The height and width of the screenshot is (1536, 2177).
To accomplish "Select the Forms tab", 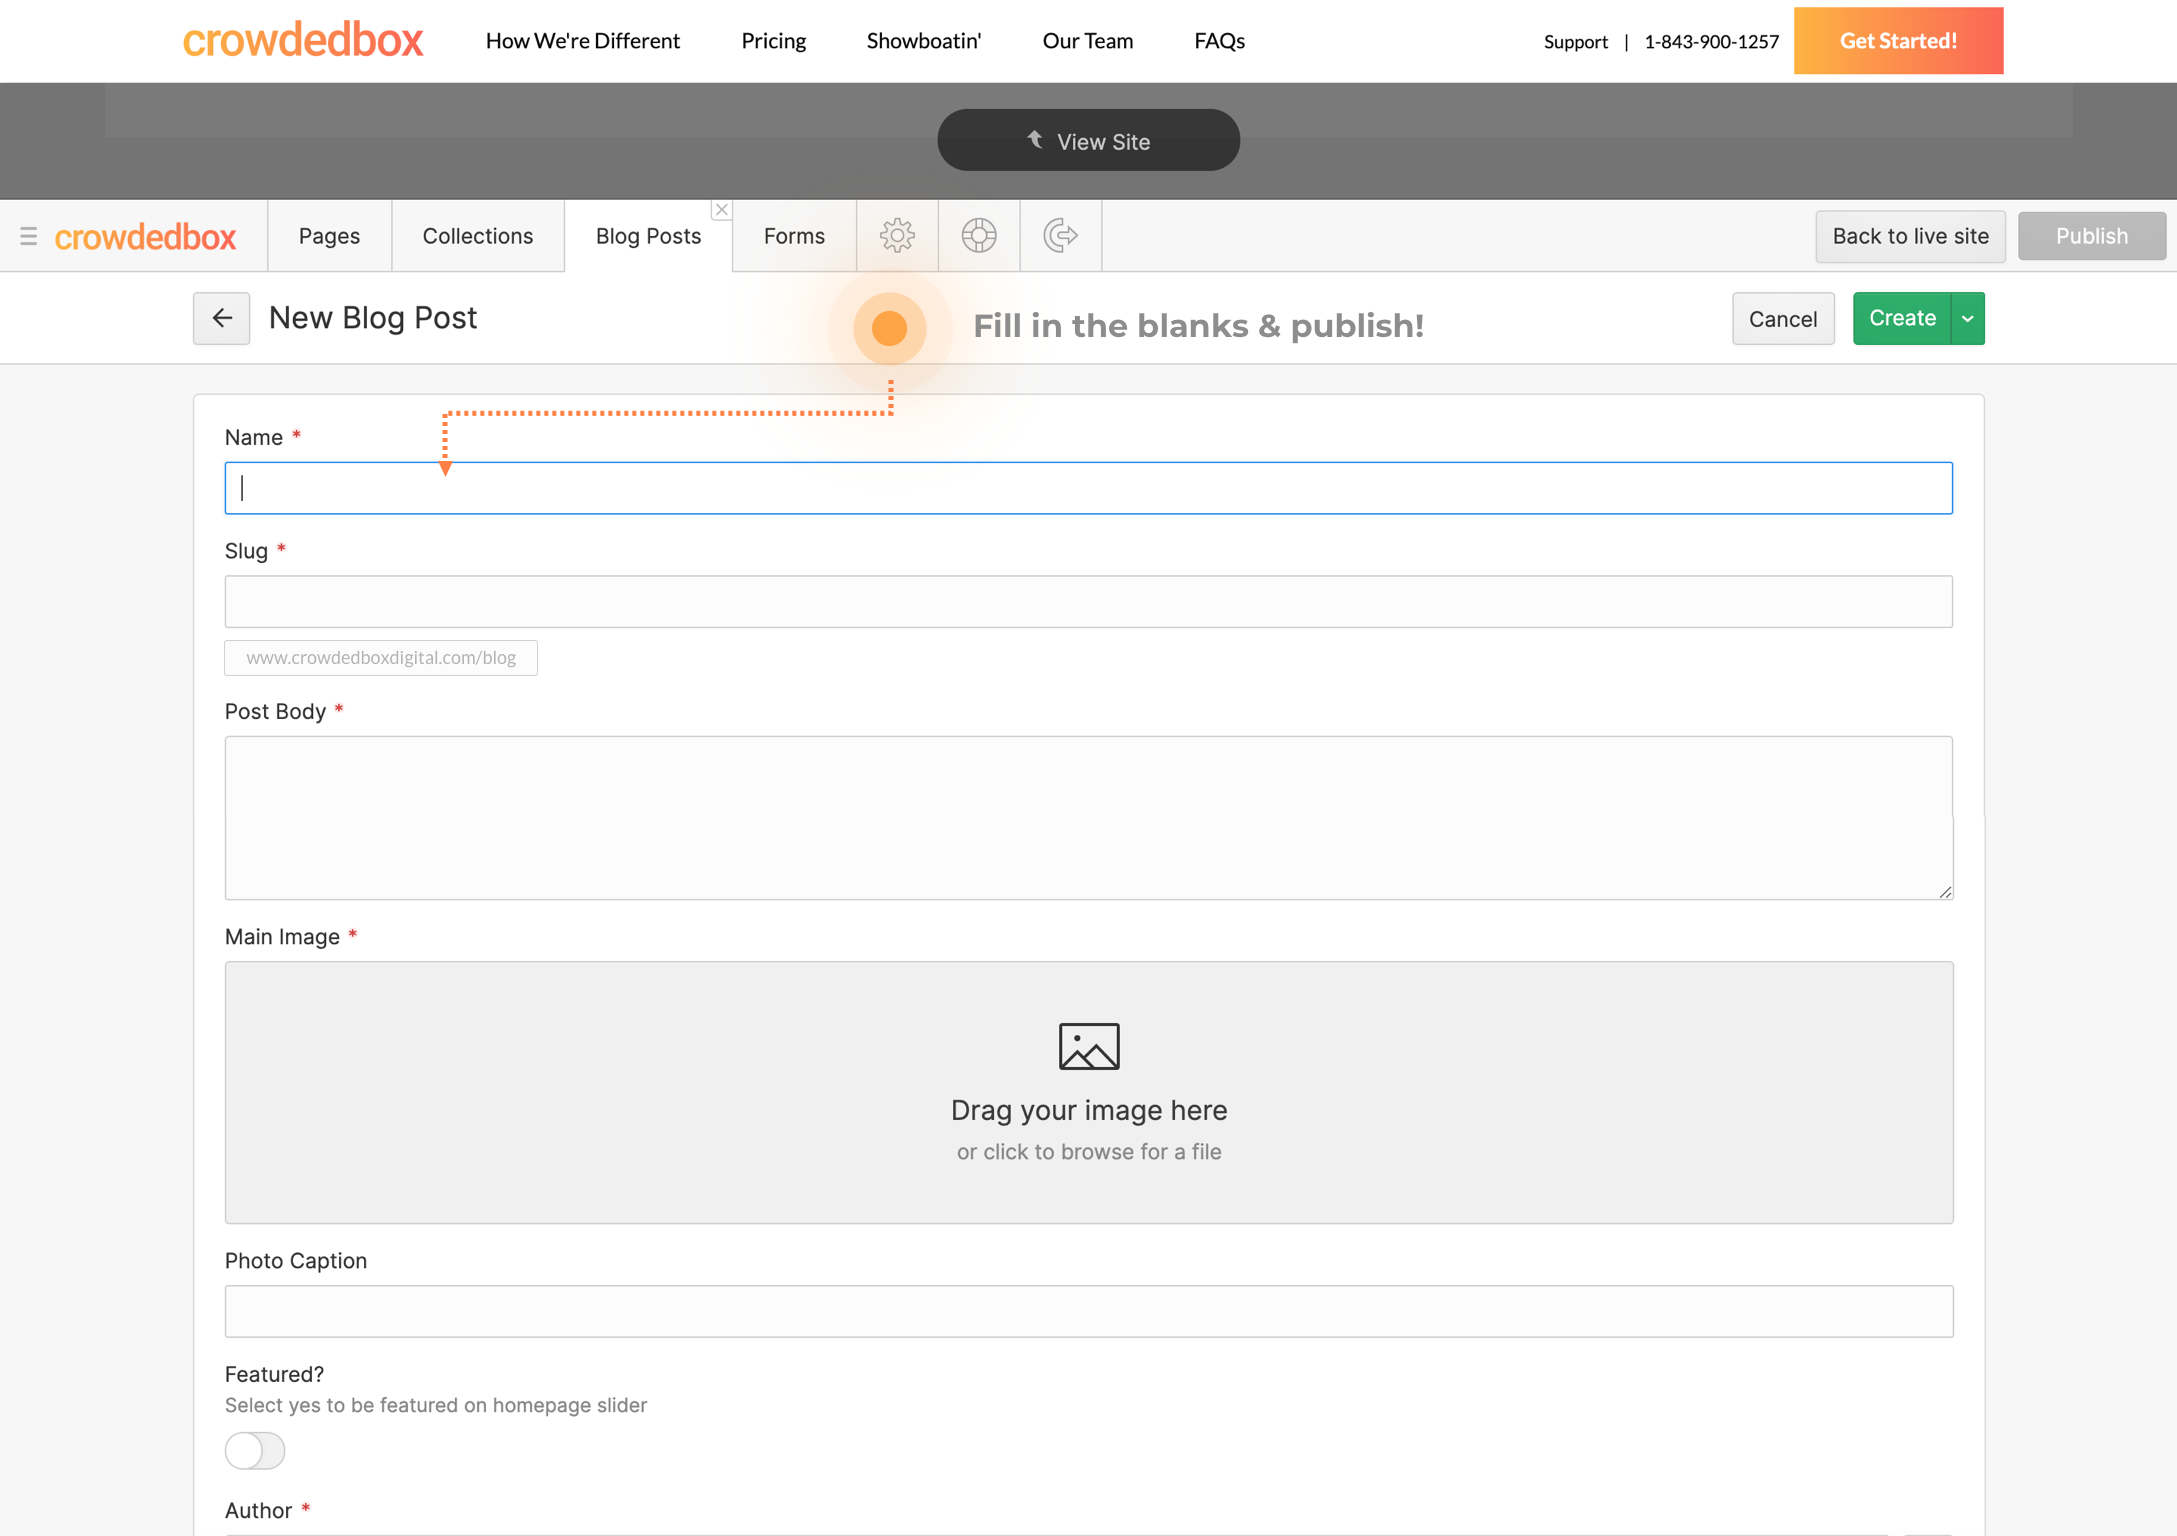I will pyautogui.click(x=794, y=236).
